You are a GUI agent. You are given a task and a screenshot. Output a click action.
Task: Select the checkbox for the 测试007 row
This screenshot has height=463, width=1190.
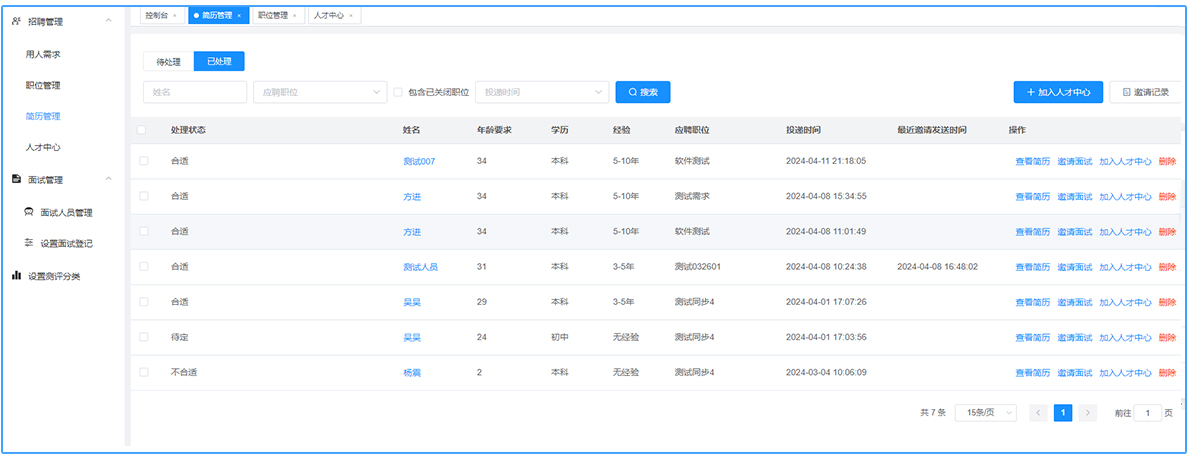click(143, 161)
